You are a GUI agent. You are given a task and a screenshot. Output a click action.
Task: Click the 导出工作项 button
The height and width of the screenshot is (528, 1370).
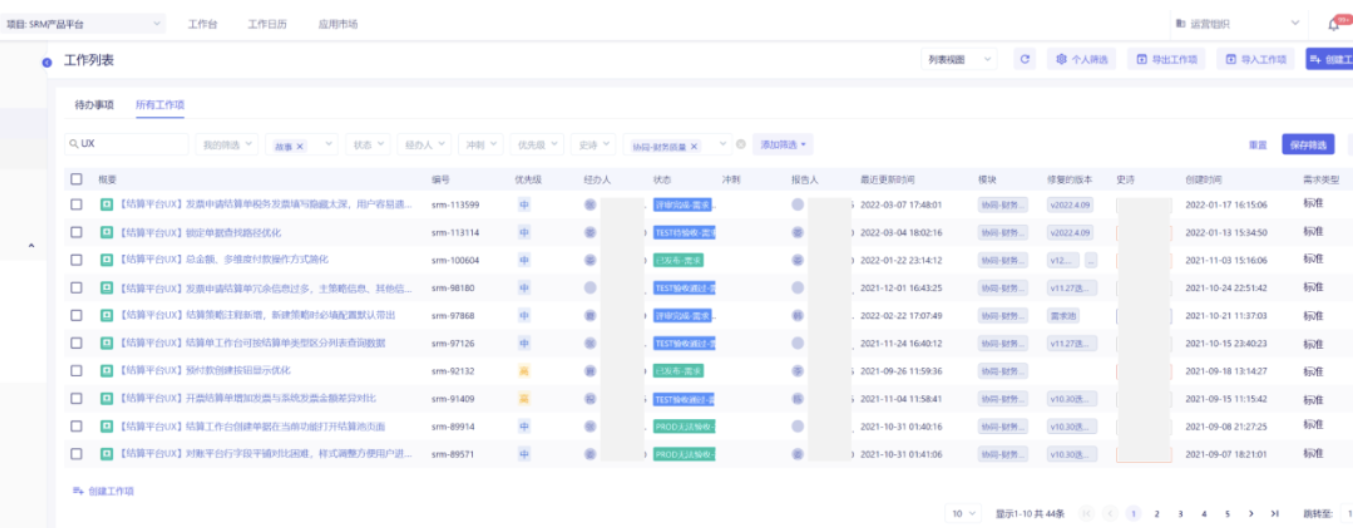(1166, 60)
